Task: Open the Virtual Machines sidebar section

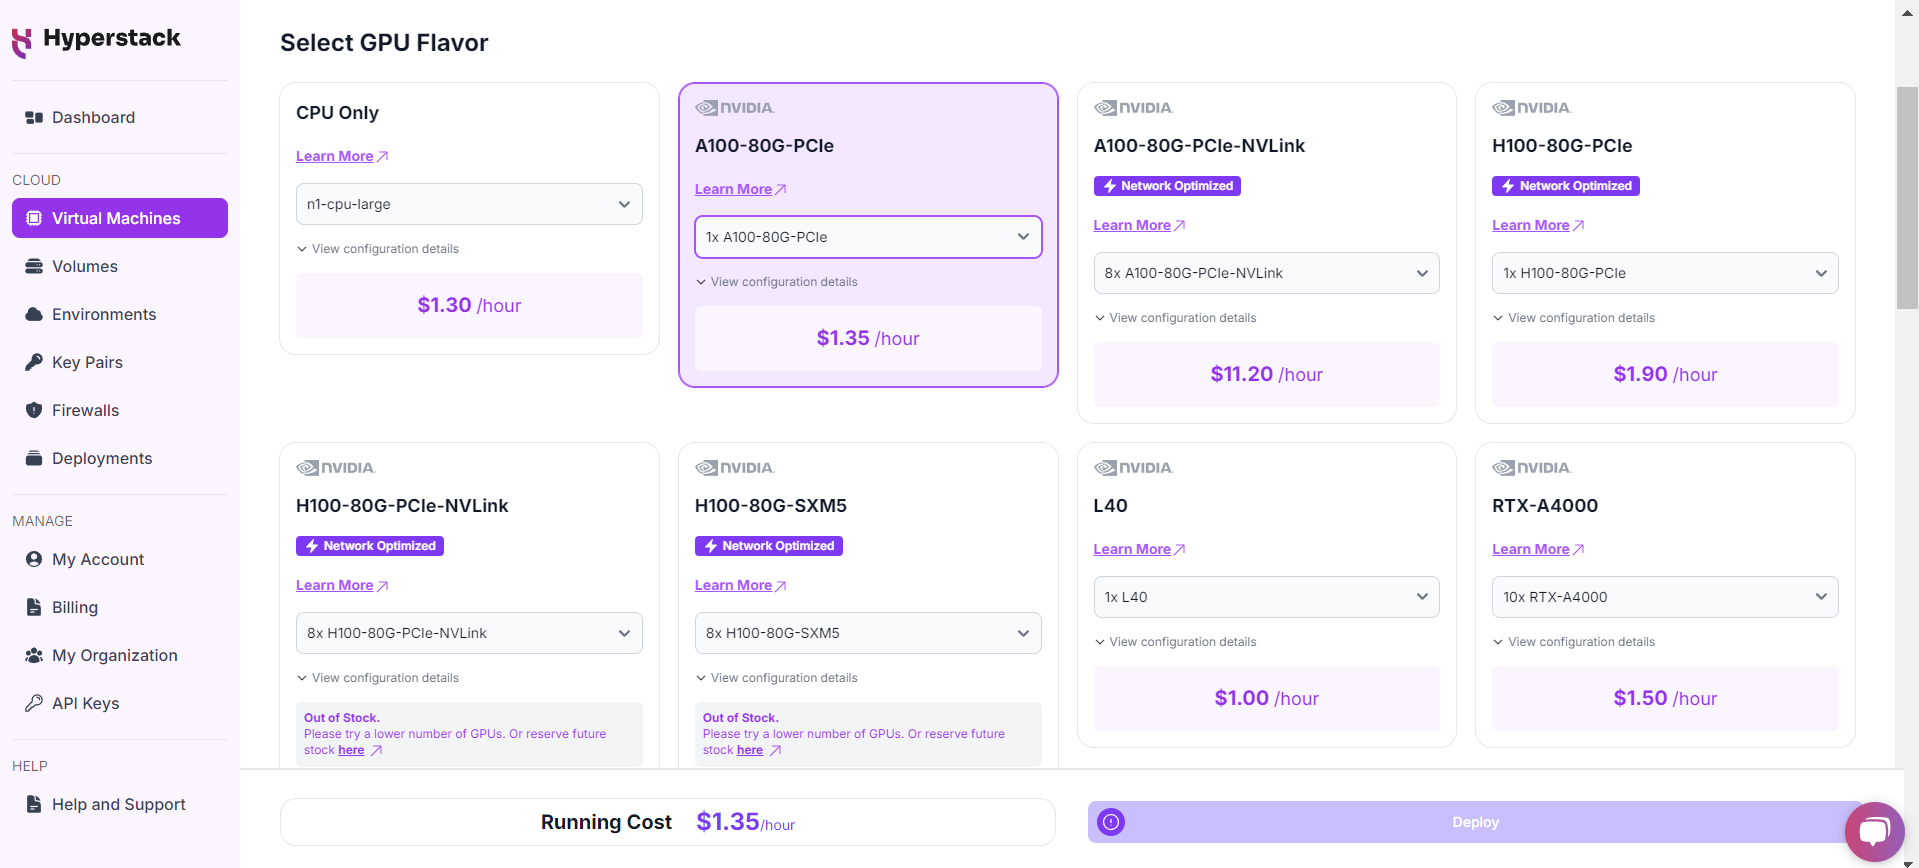Action: point(116,218)
